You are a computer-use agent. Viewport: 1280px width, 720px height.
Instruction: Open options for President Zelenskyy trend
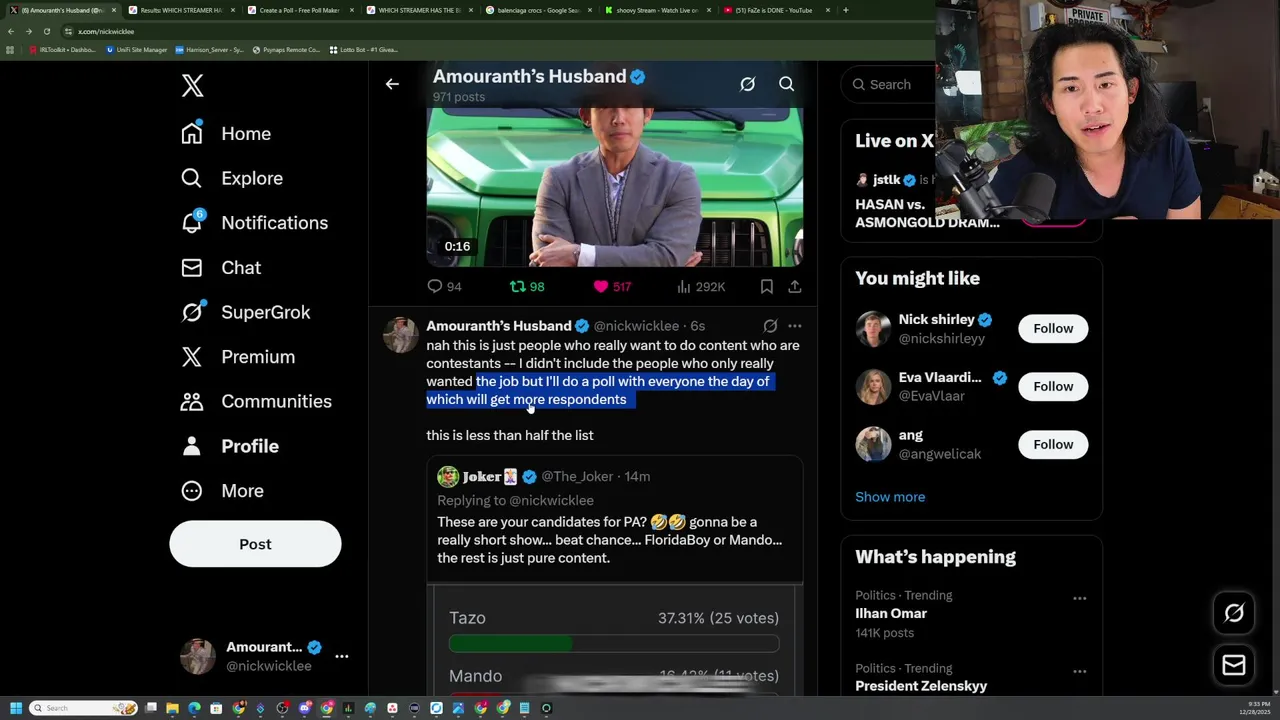tap(1079, 671)
